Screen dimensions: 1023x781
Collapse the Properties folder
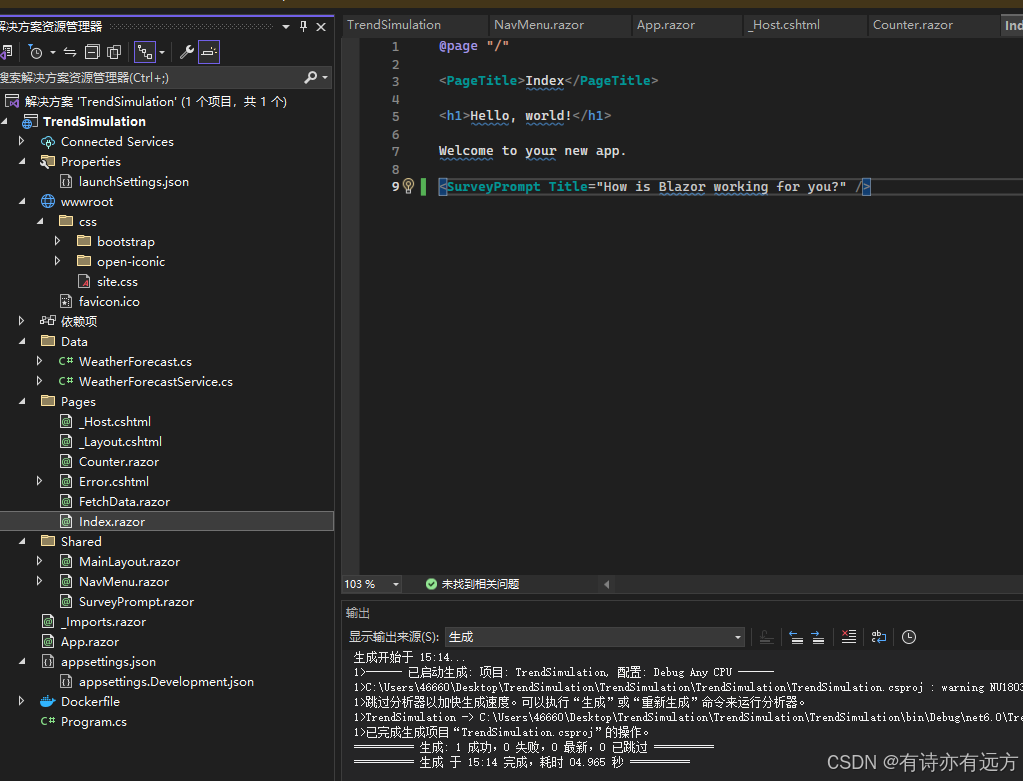(x=23, y=161)
